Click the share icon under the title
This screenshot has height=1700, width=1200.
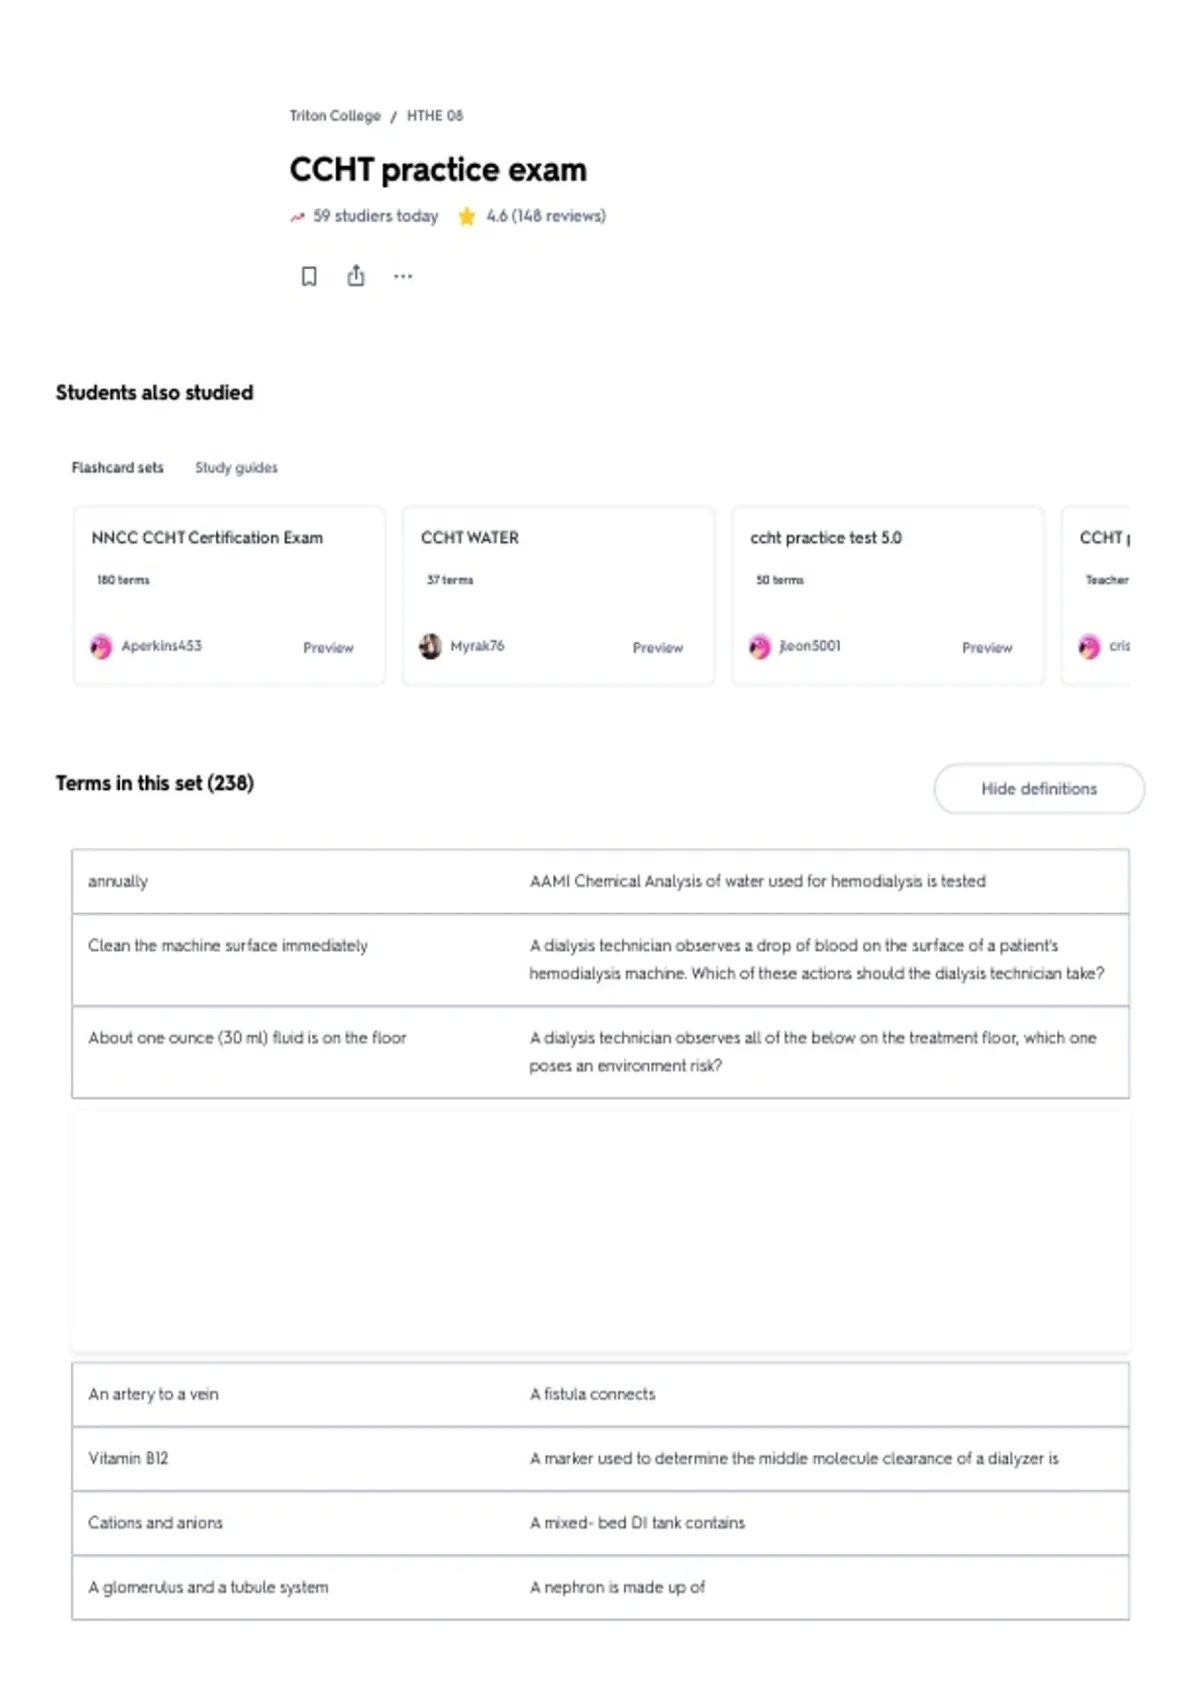(x=356, y=276)
